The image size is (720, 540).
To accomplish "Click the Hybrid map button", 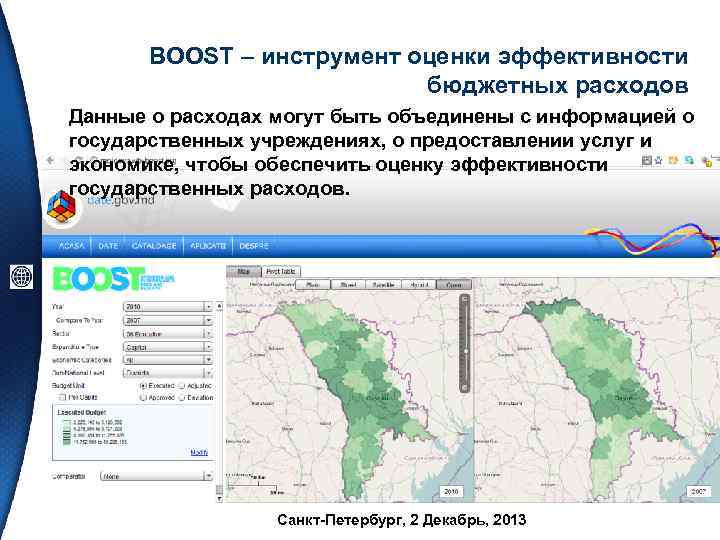I will (x=419, y=285).
